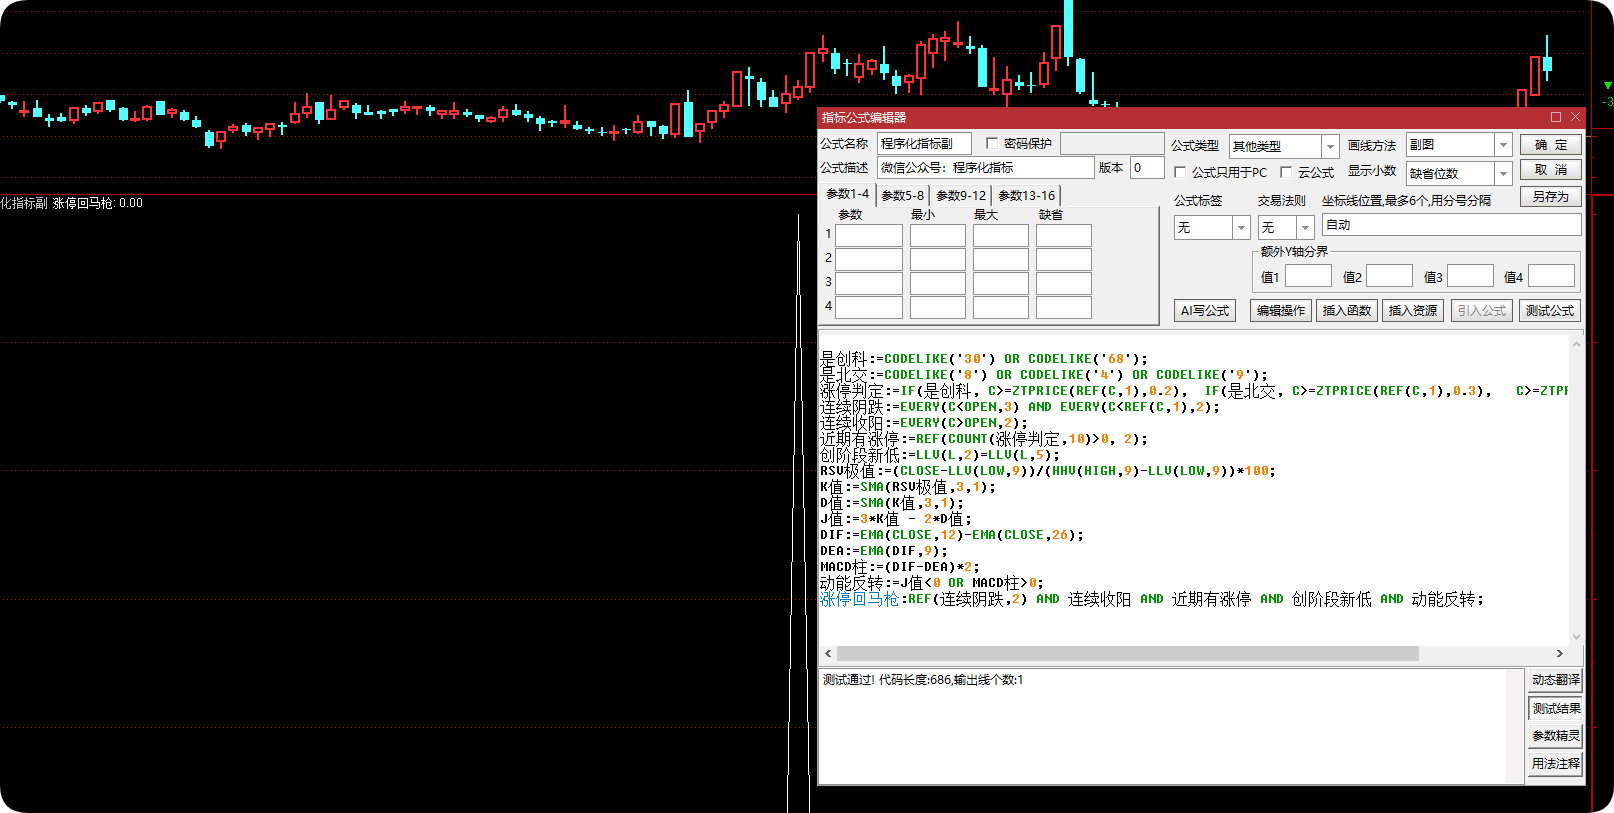The image size is (1614, 813).
Task: Click the editor vertical scrollbar's down arrow
Action: pos(1576,637)
